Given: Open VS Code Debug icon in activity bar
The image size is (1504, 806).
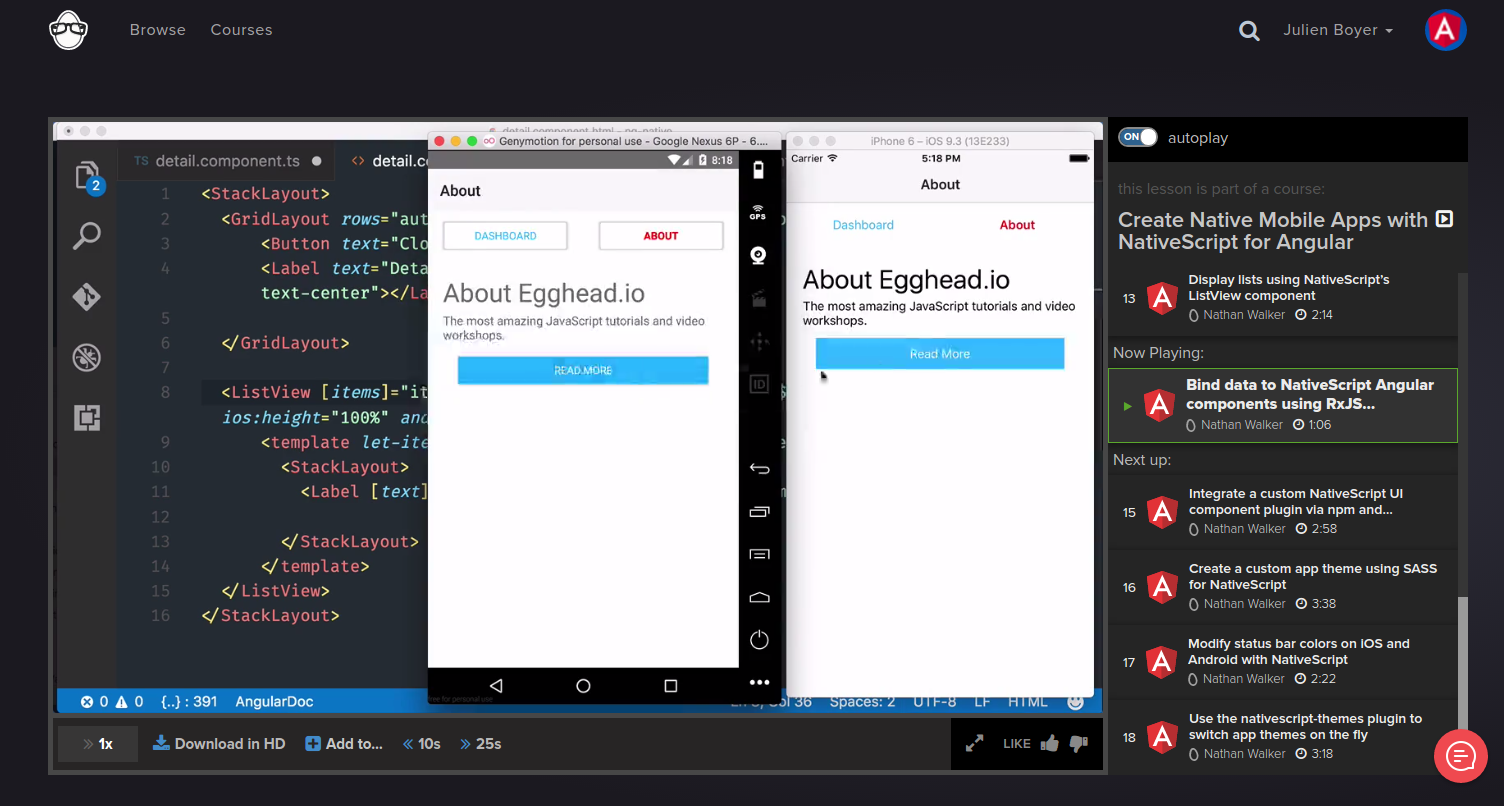Looking at the screenshot, I should (87, 358).
